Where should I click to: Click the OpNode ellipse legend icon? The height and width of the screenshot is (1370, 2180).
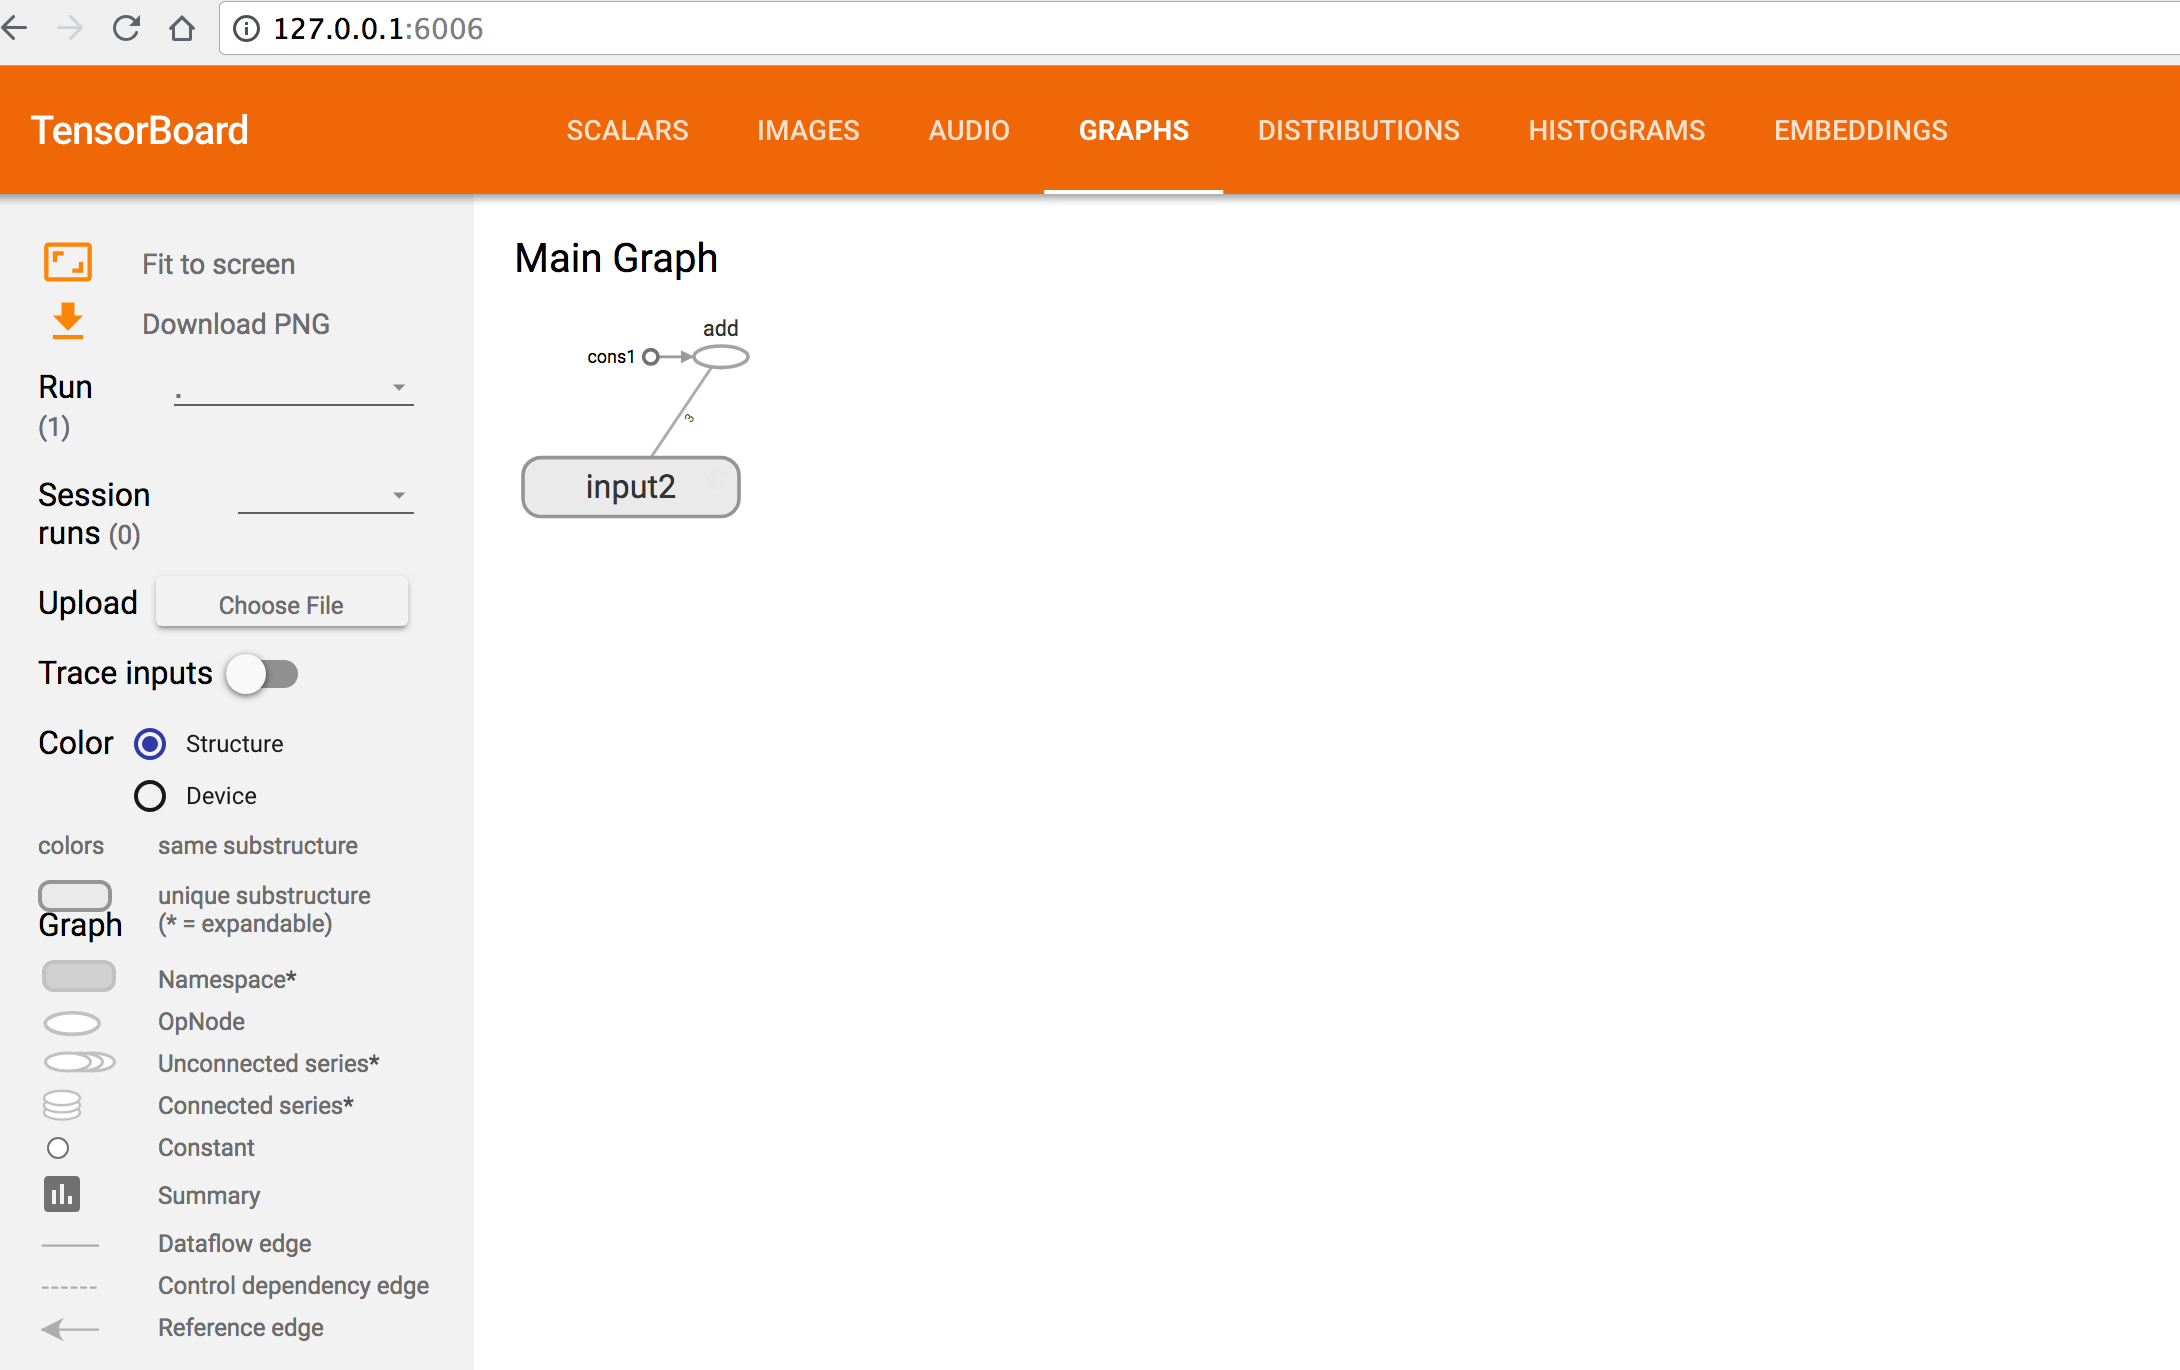(x=72, y=1023)
